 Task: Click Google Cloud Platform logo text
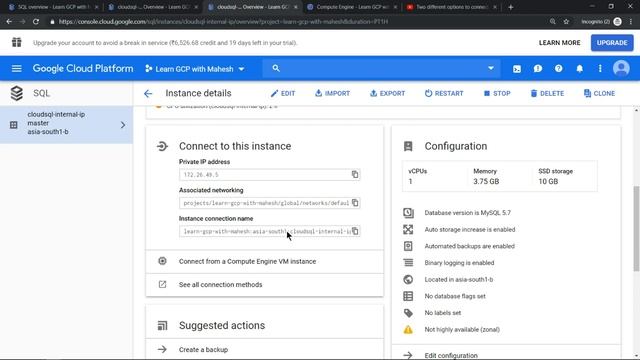pos(83,69)
